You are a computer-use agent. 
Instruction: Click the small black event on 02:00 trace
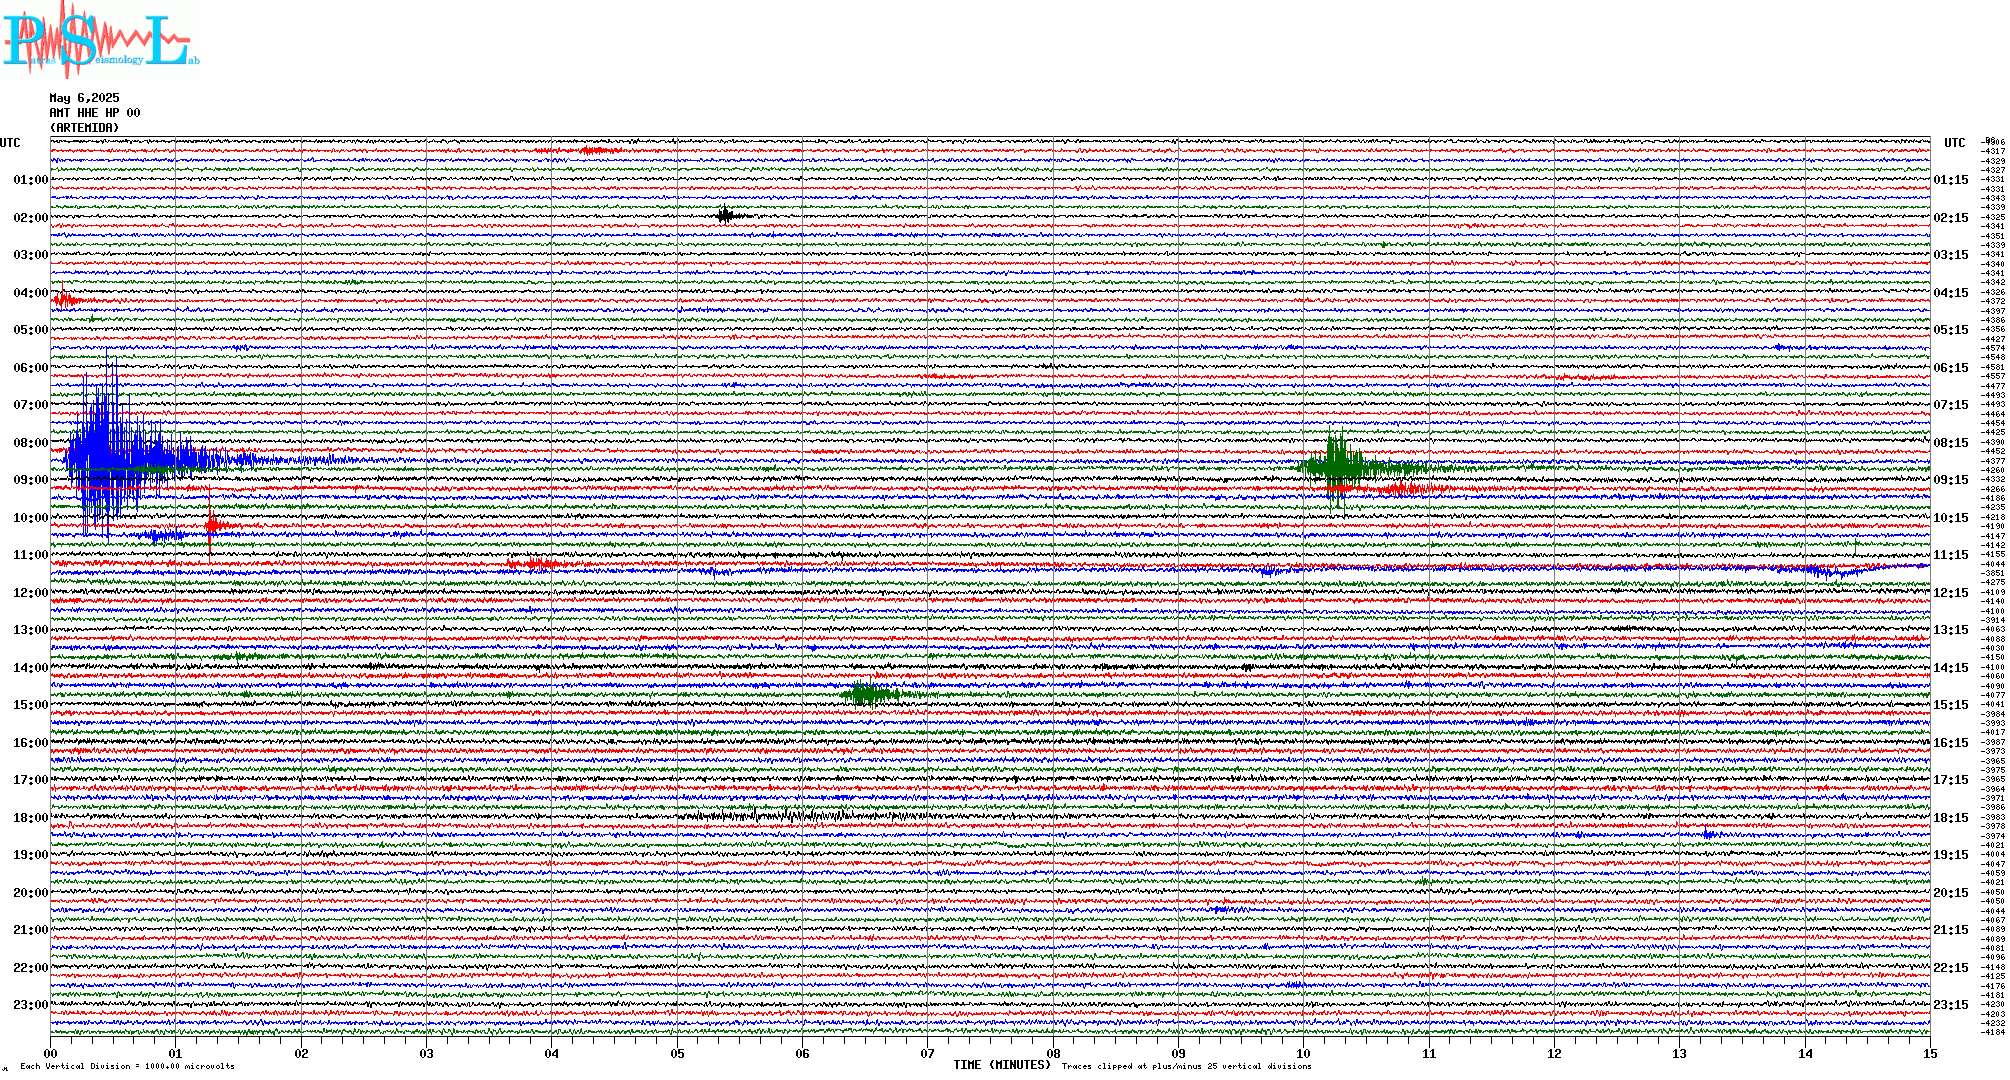click(x=727, y=215)
